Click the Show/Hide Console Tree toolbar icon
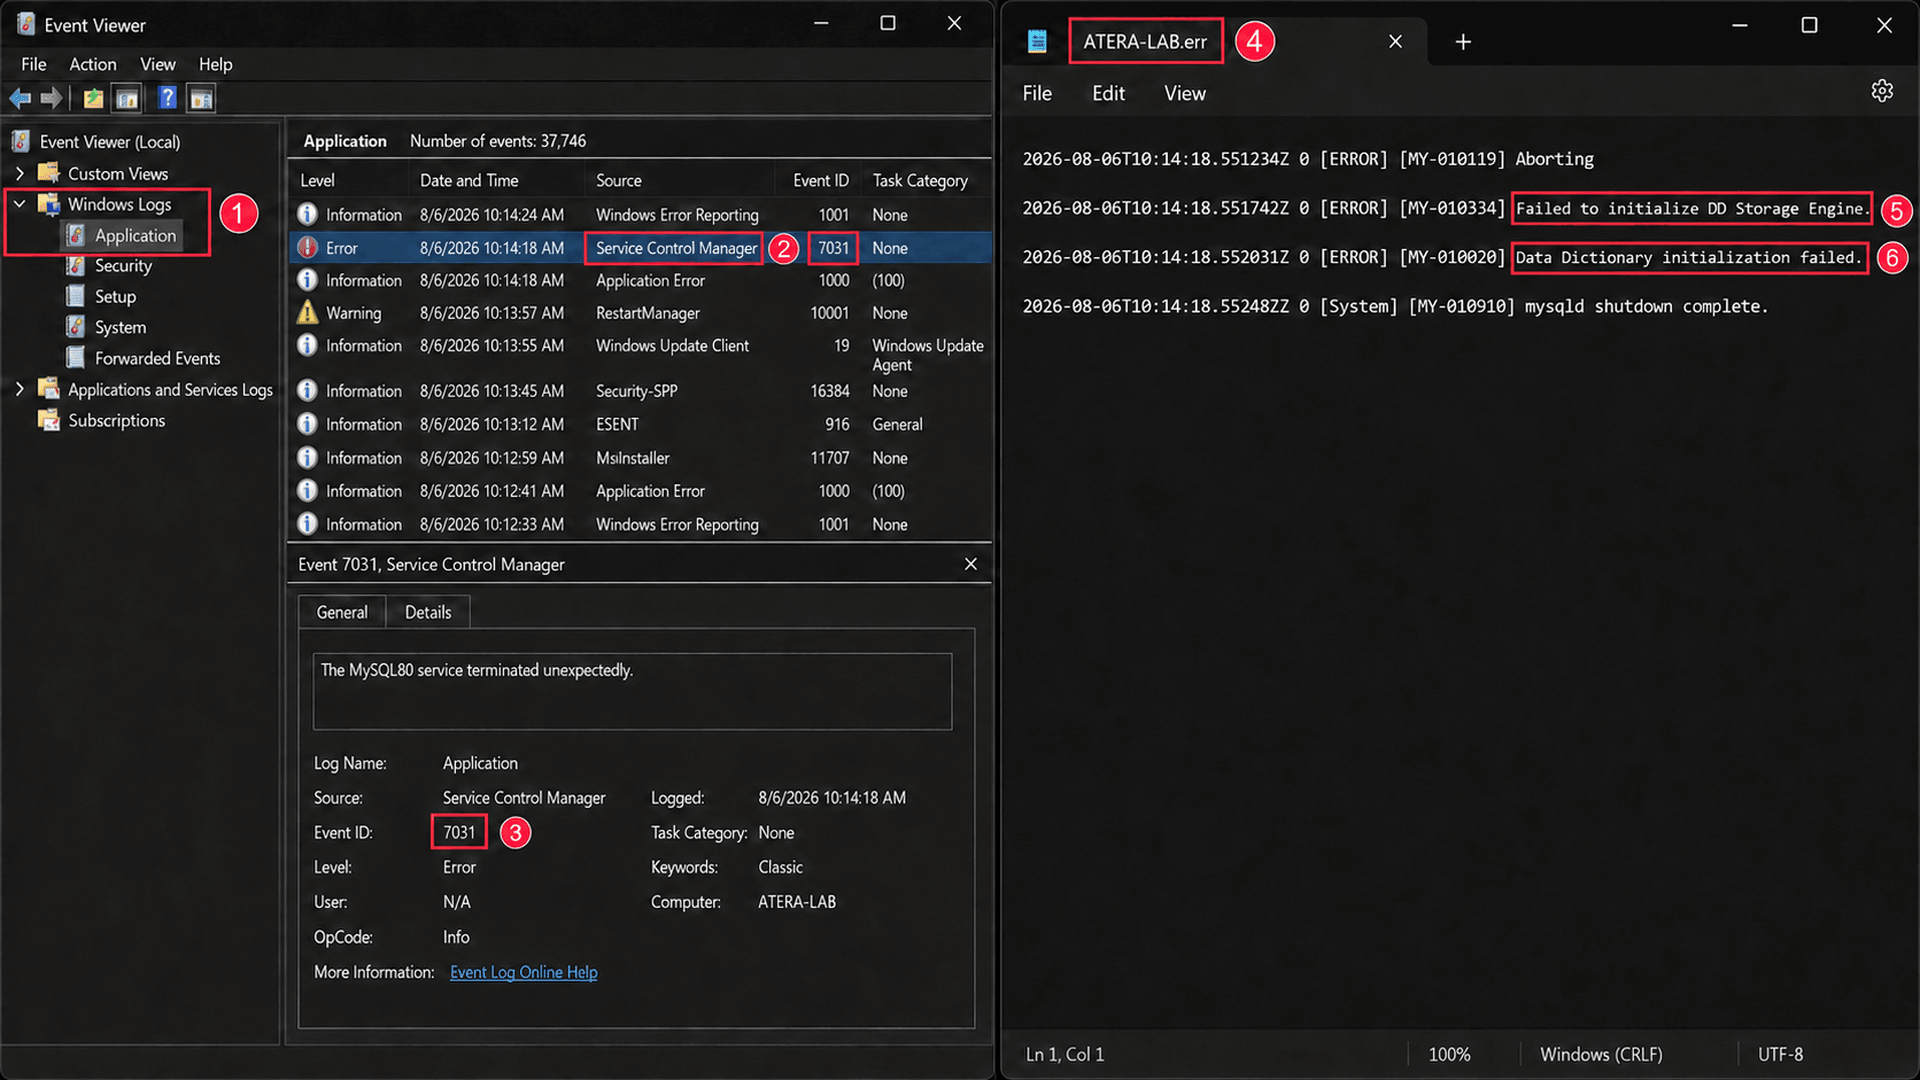The image size is (1920, 1080). [x=127, y=98]
